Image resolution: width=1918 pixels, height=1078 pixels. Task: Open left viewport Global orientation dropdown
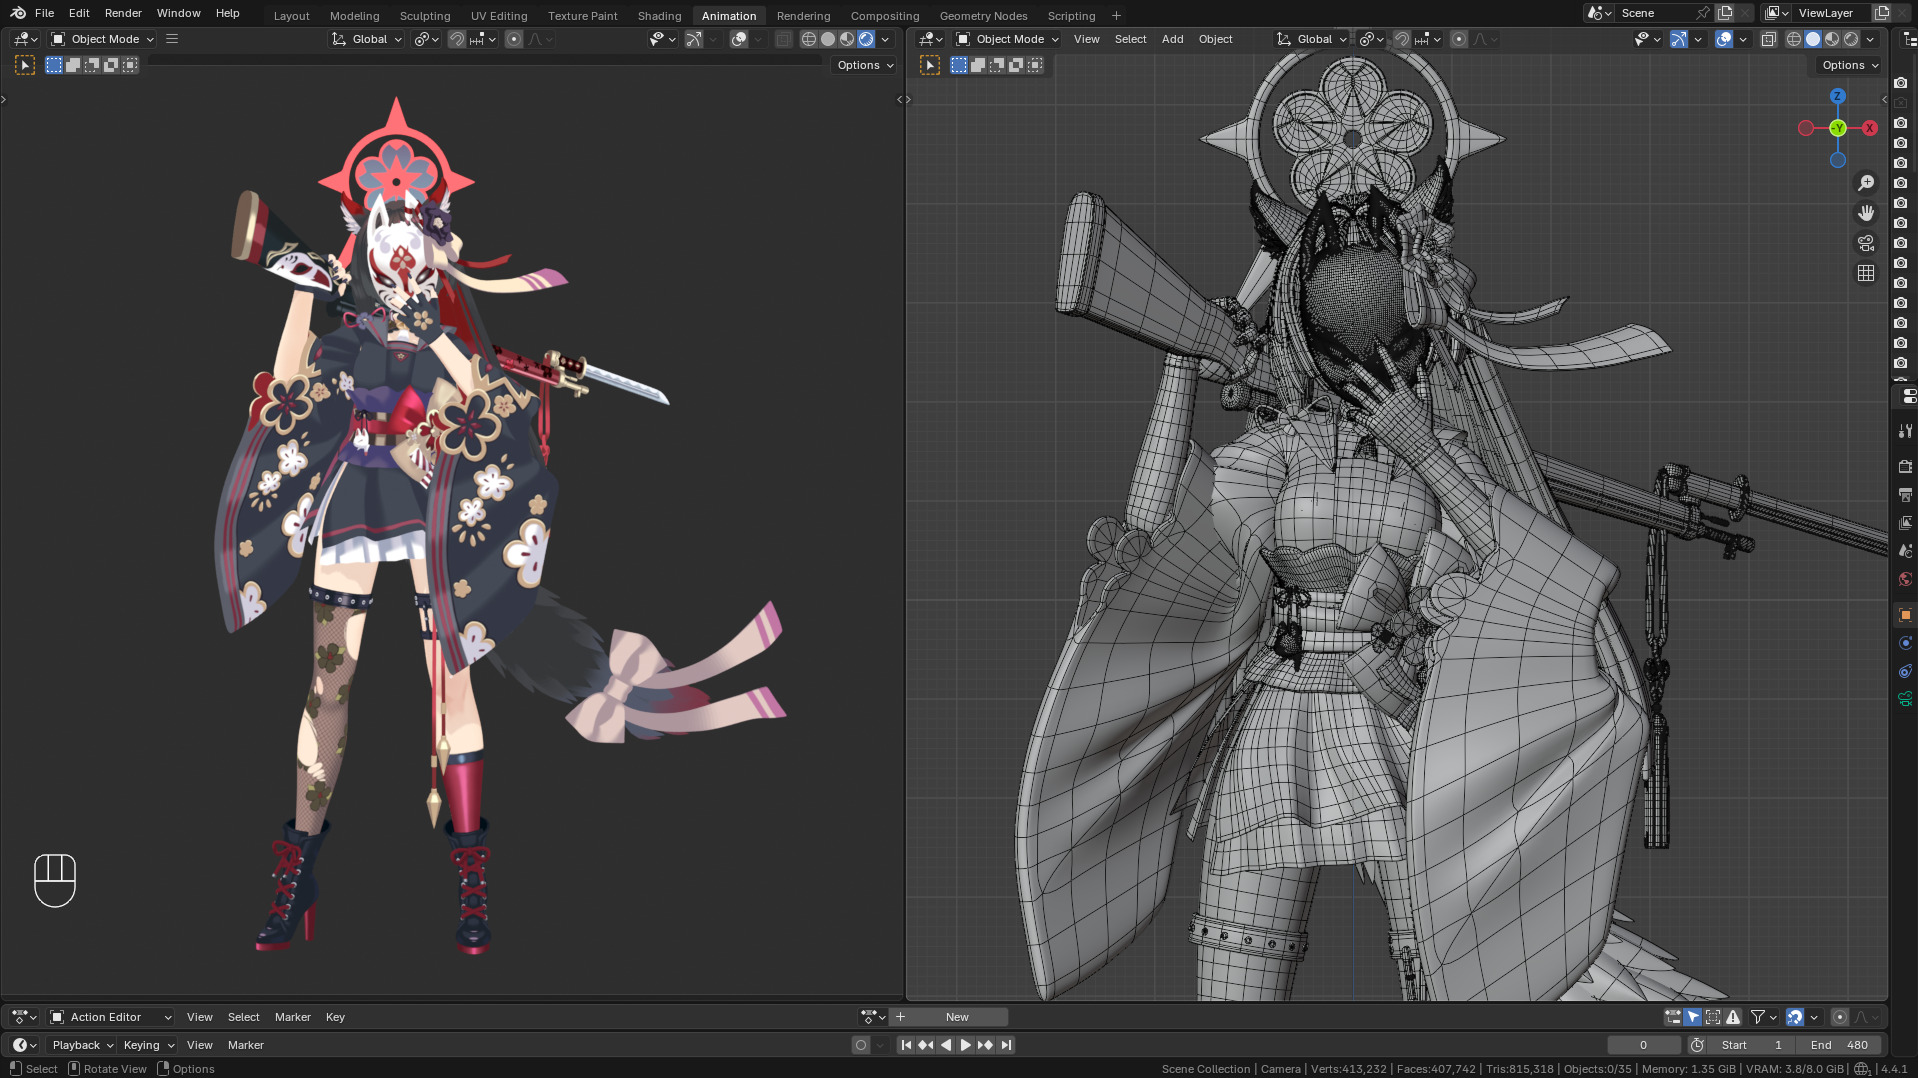tap(367, 39)
